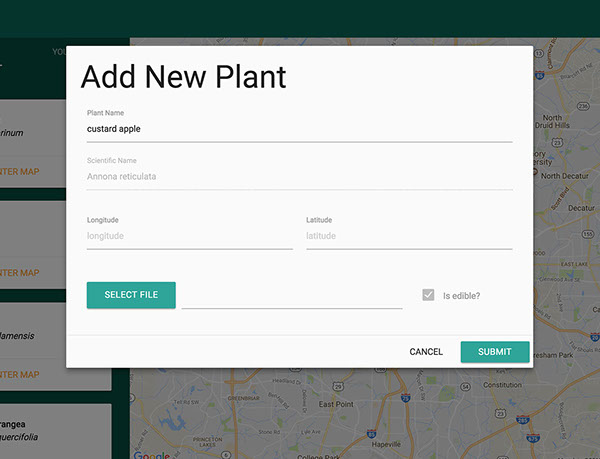Click the Scientific Name field
The height and width of the screenshot is (459, 600).
pos(299,177)
